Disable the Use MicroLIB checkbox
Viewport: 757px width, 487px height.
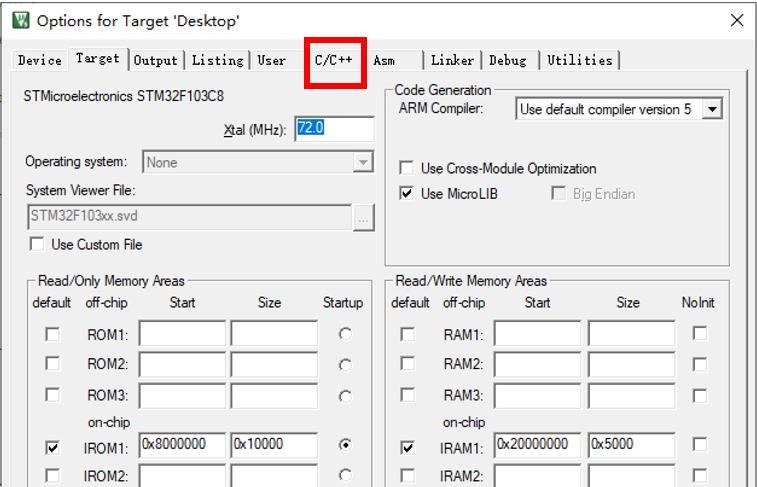click(406, 194)
